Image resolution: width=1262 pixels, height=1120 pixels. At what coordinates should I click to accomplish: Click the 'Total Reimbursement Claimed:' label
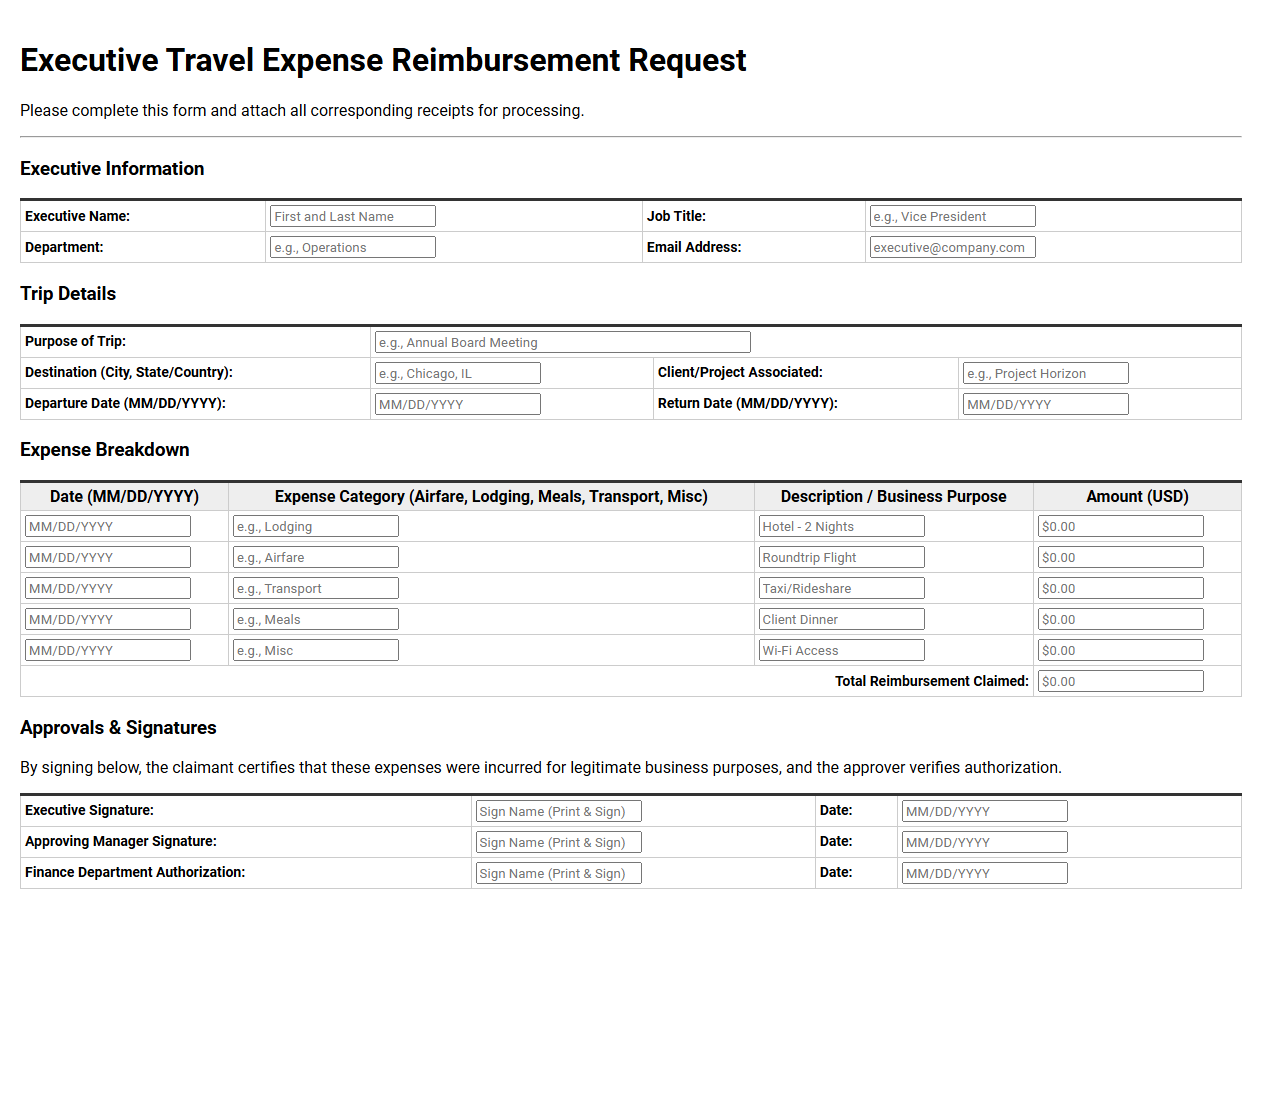tap(932, 681)
